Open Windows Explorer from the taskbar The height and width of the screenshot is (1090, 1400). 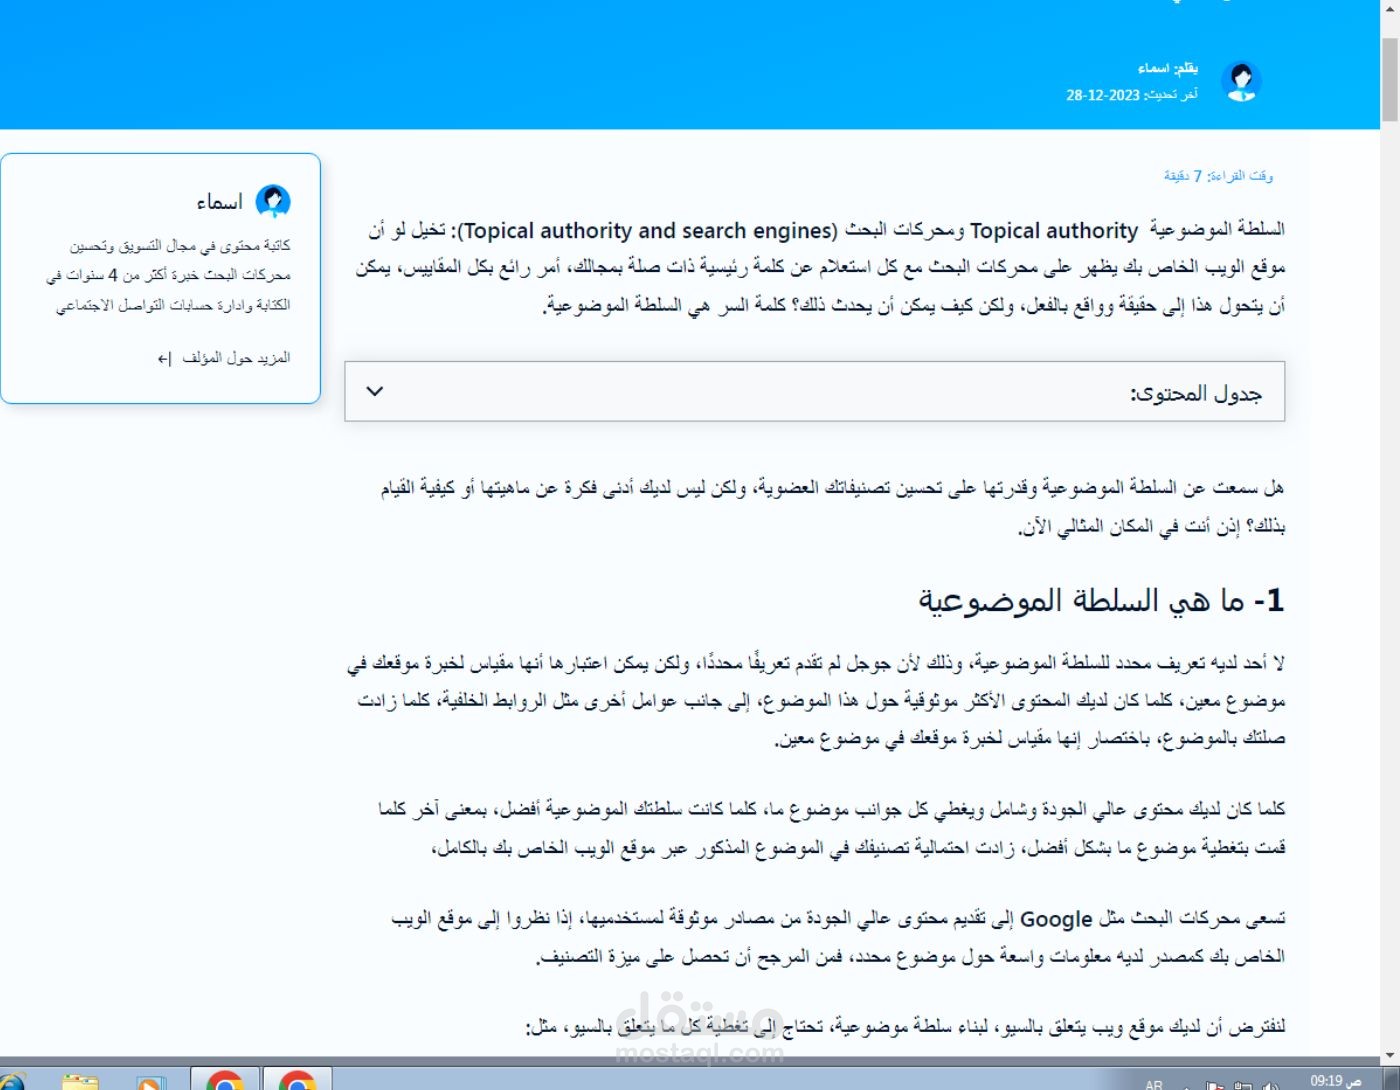click(x=80, y=1080)
